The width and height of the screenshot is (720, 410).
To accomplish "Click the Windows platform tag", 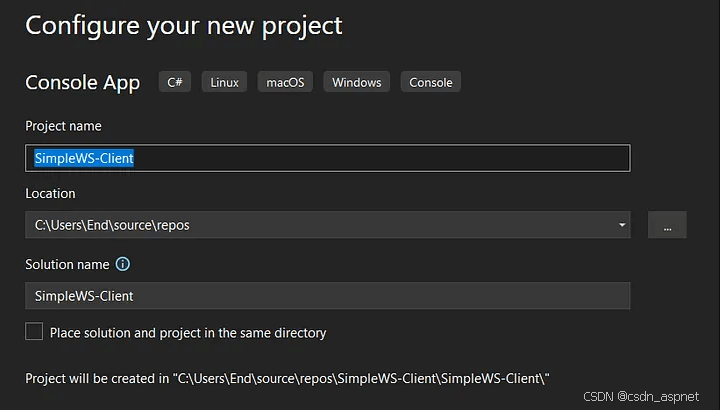I will click(x=357, y=82).
